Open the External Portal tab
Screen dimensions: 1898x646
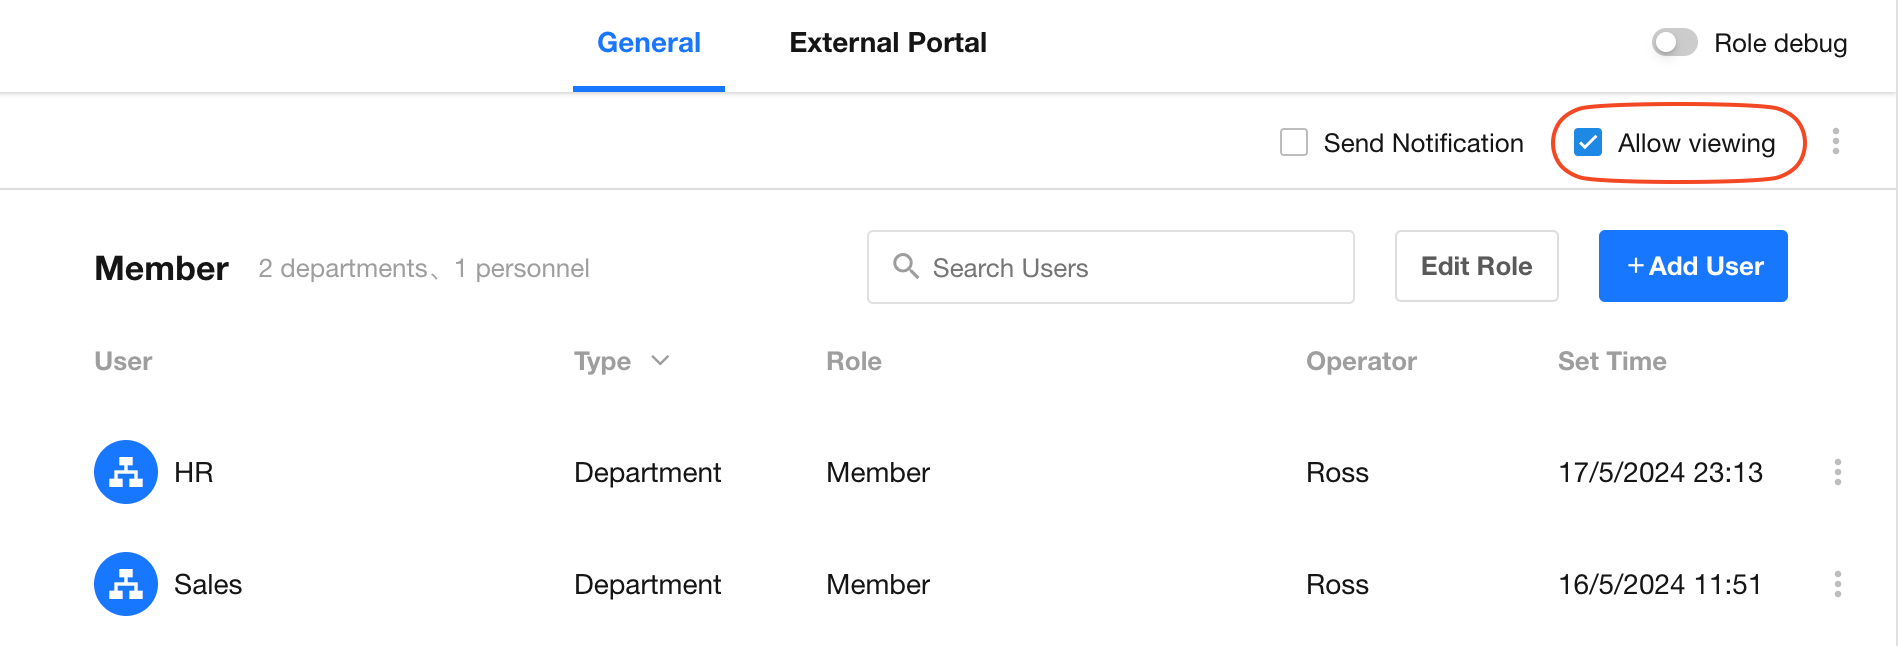click(887, 43)
